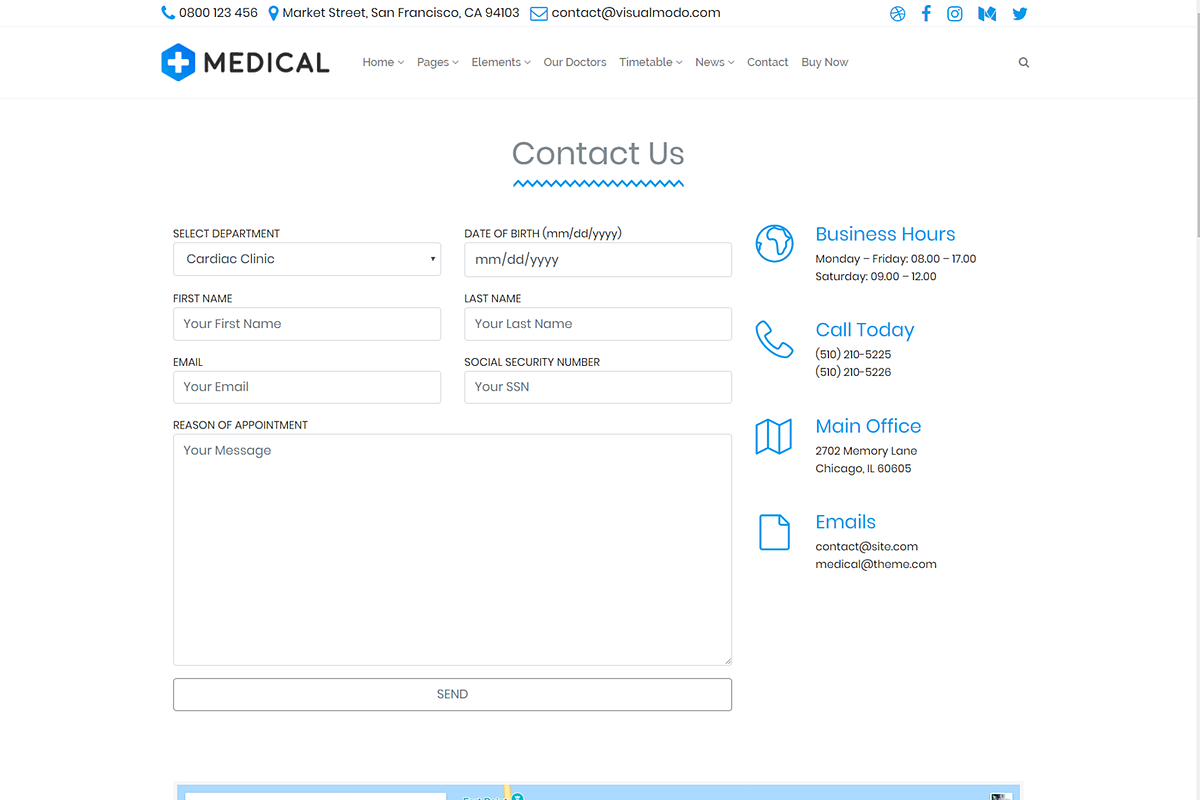Screen dimensions: 1200x800
Task: Open the Our Doctors page
Action: click(x=575, y=62)
